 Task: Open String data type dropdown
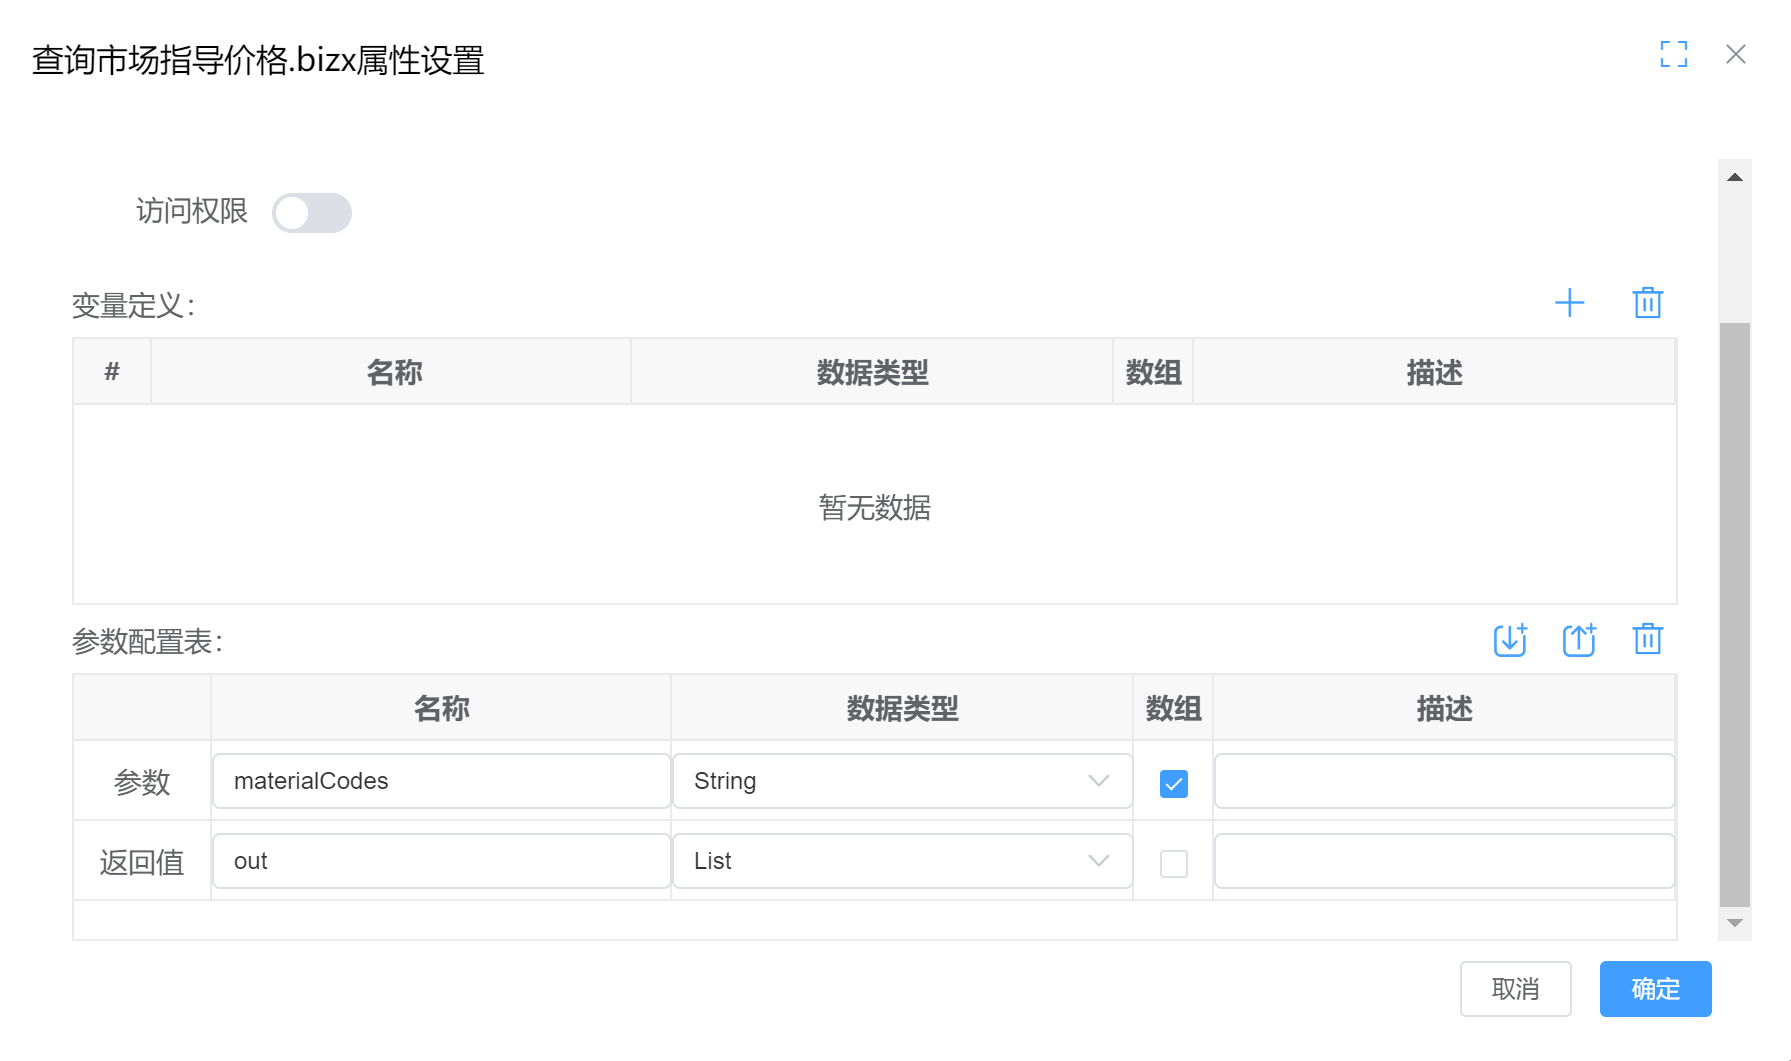[x=901, y=781]
